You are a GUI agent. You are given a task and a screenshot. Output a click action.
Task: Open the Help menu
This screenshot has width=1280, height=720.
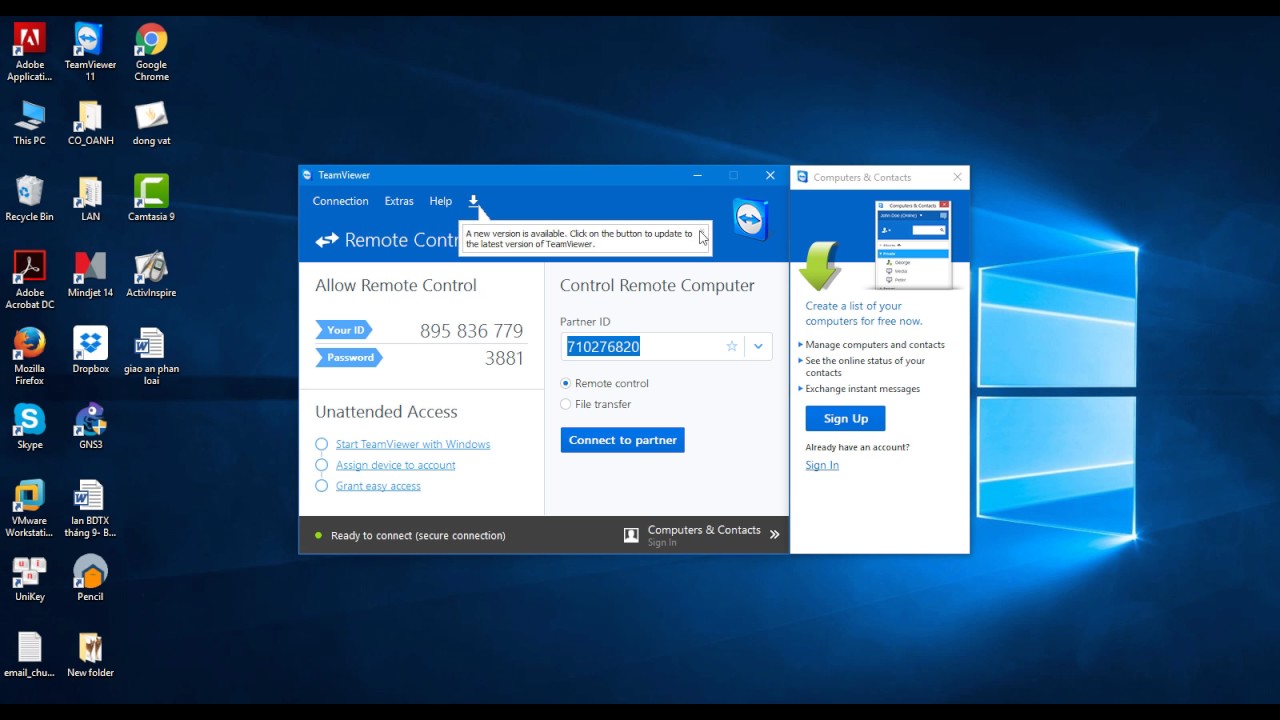point(441,201)
